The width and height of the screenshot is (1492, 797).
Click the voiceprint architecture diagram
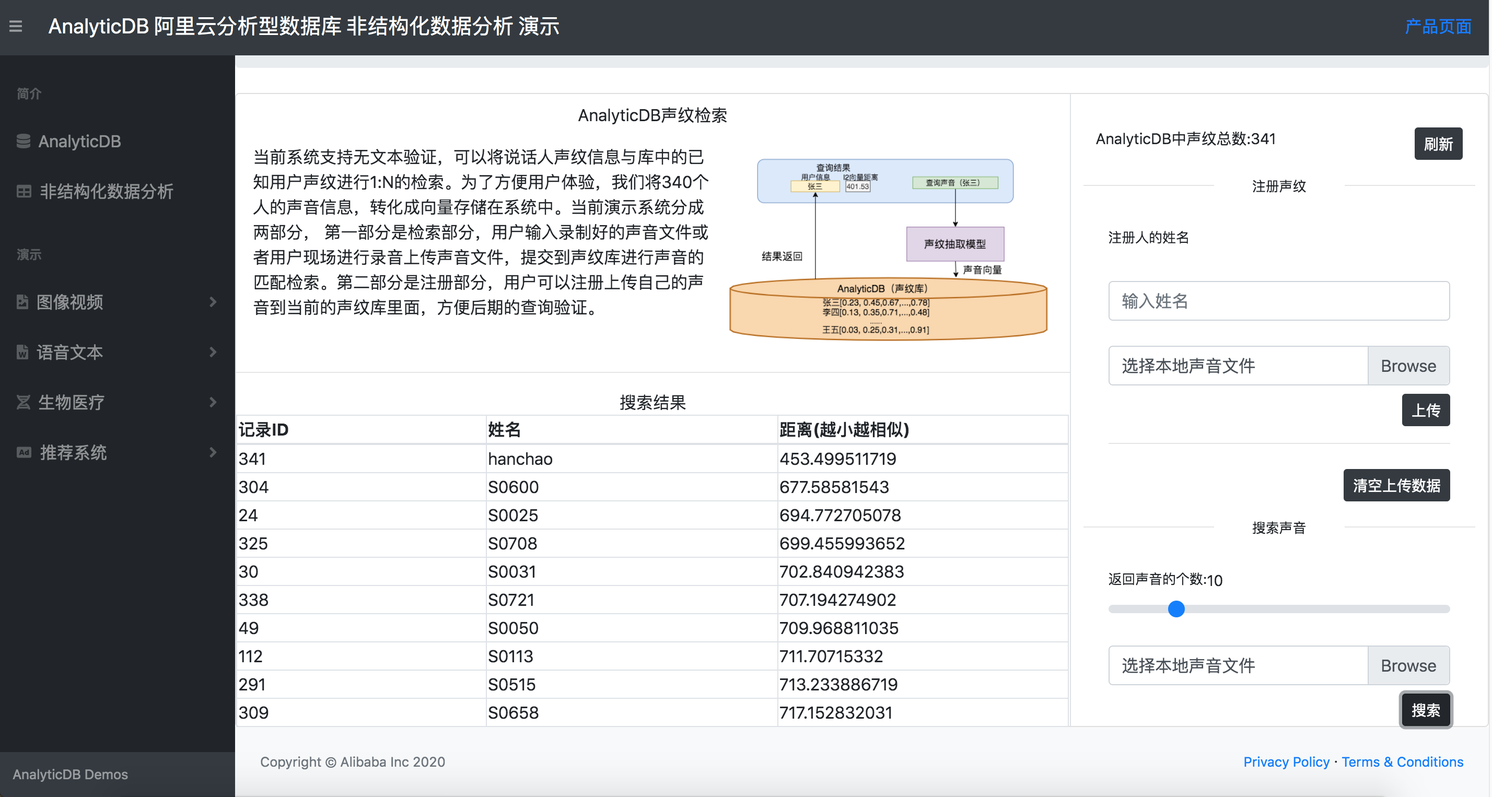(888, 248)
